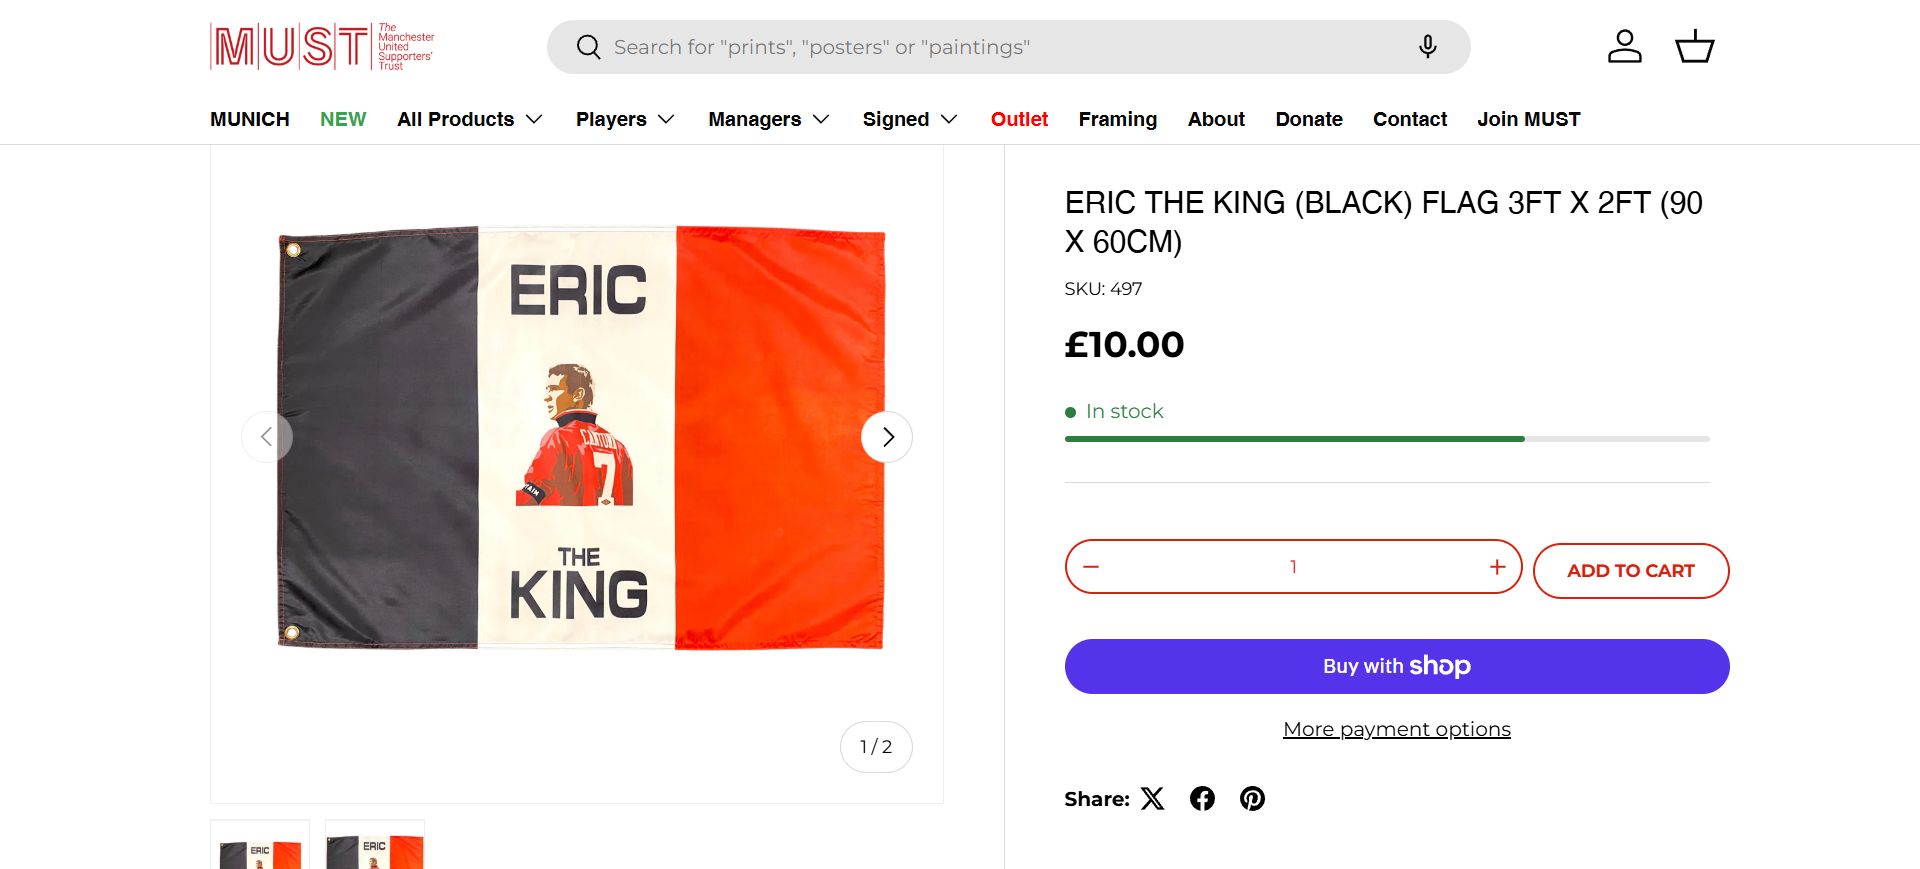Open the shopping basket icon

pos(1694,47)
